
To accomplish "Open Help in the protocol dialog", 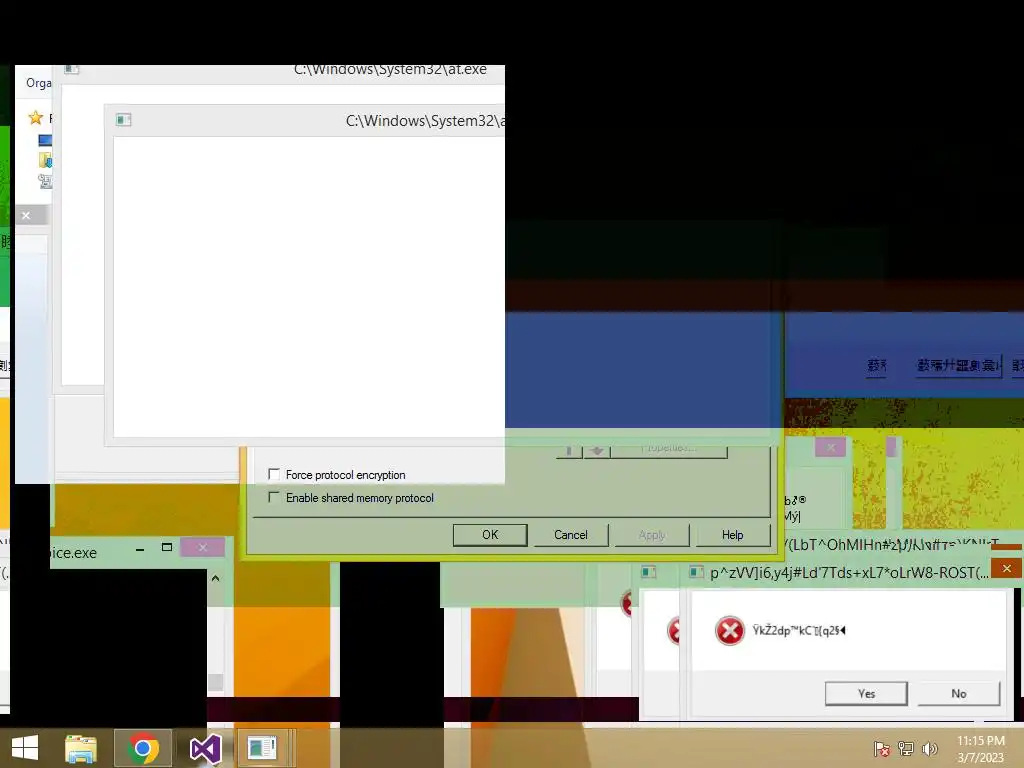I will click(732, 535).
